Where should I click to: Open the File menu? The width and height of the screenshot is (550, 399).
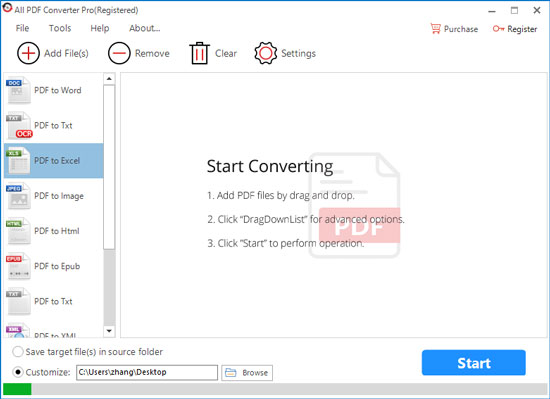[22, 28]
